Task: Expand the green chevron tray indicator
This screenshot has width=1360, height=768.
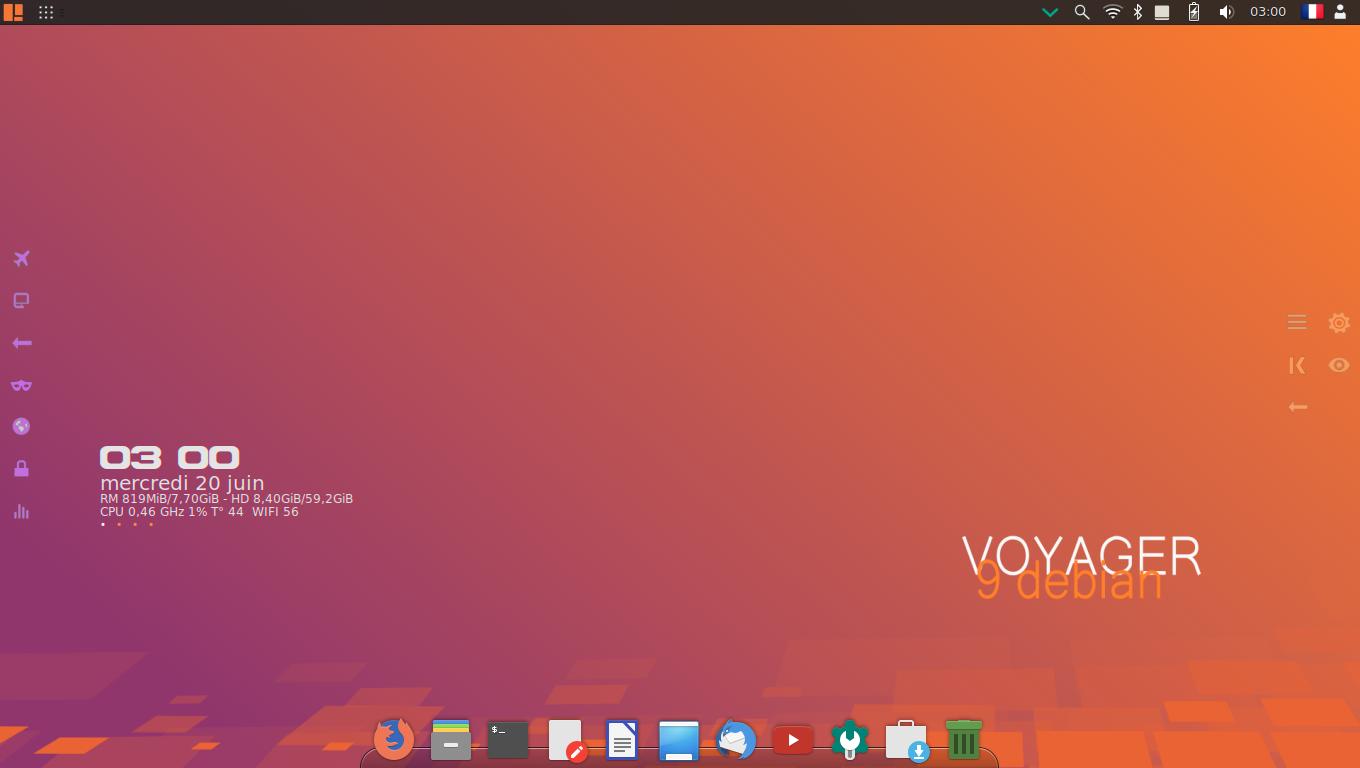Action: 1050,12
